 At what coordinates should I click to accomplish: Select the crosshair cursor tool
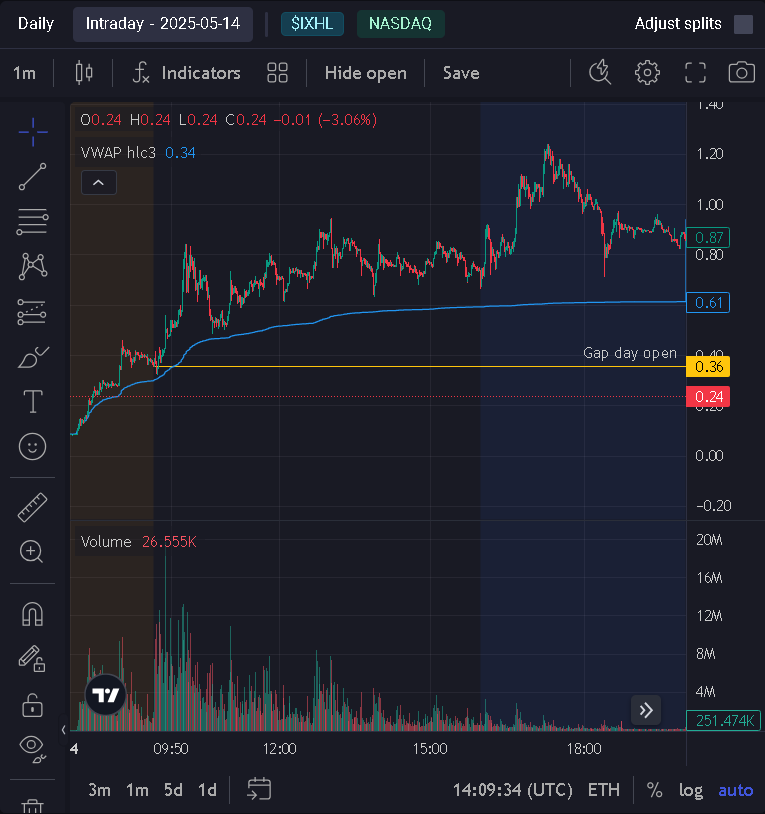(x=33, y=132)
